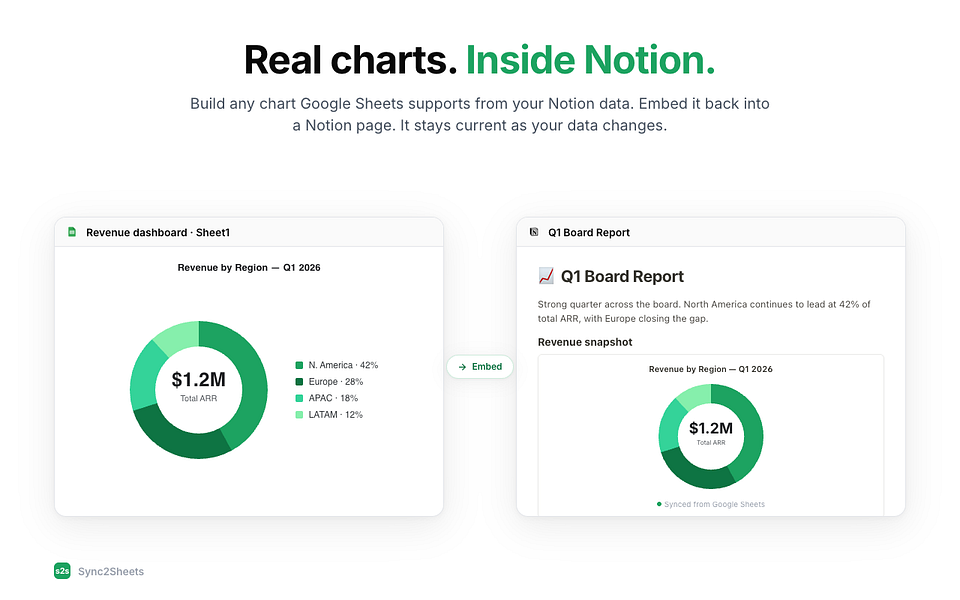
Task: Click the Google Sheets icon beside Revenue dashboard
Action: pyautogui.click(x=72, y=232)
